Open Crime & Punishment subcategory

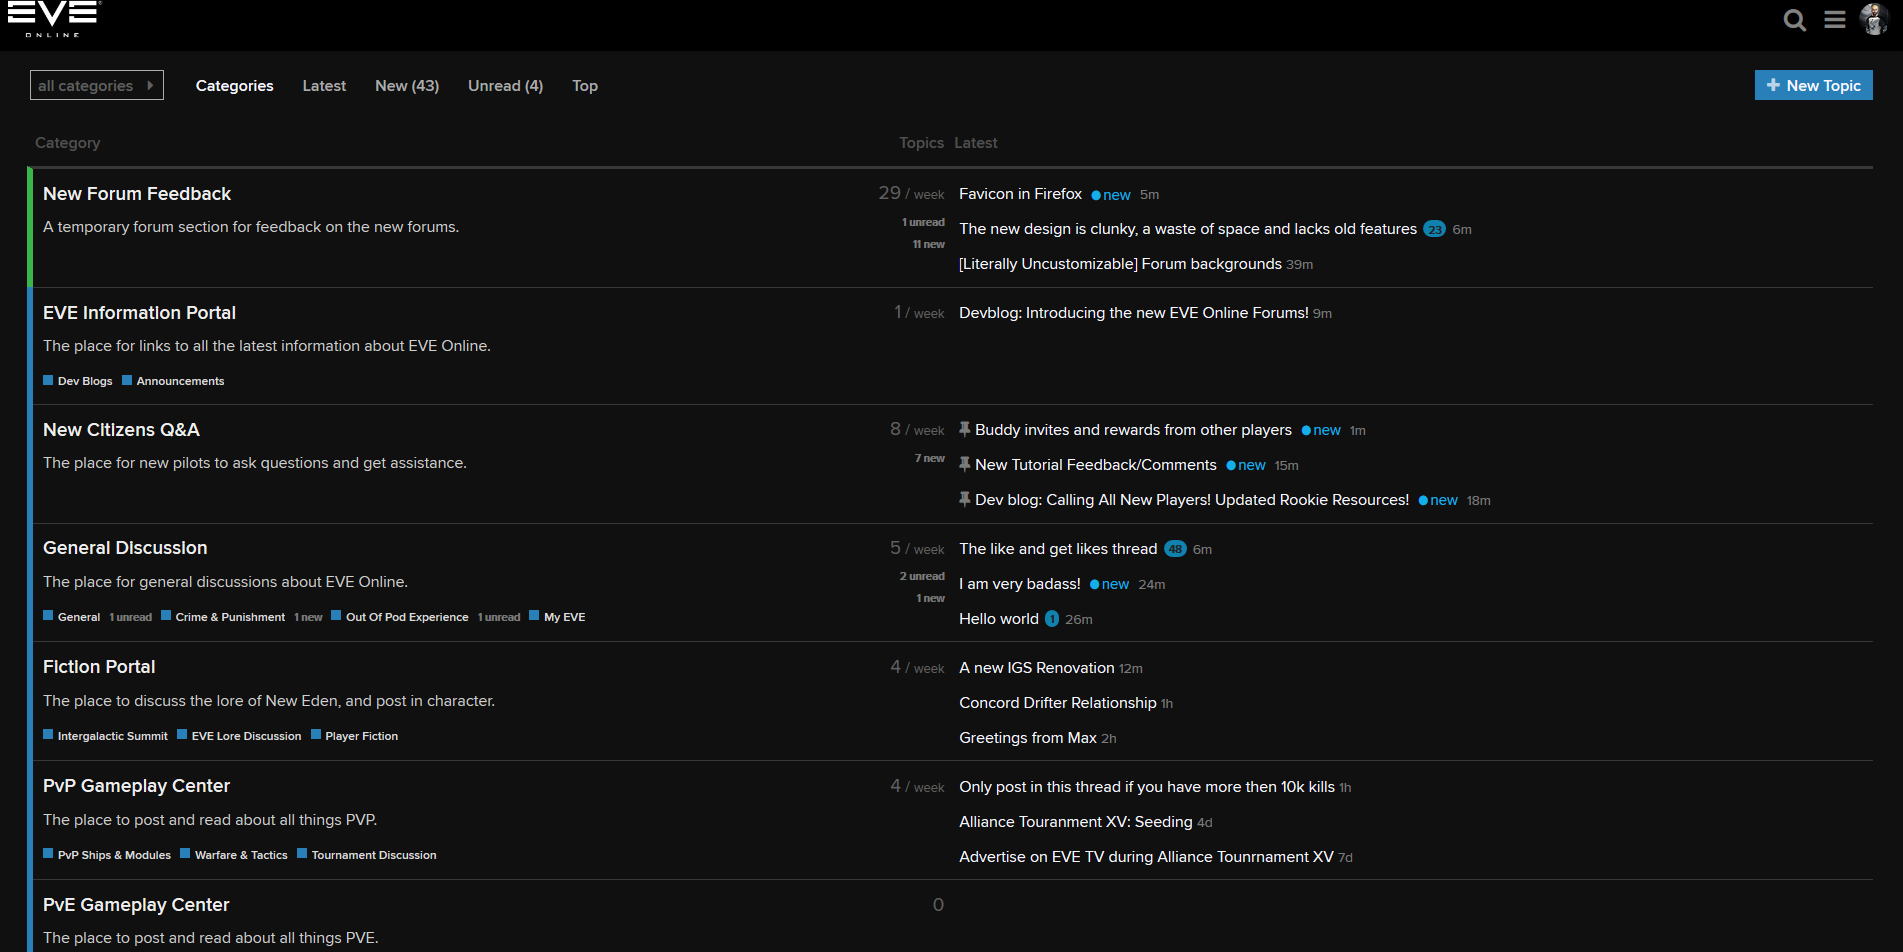[223, 617]
